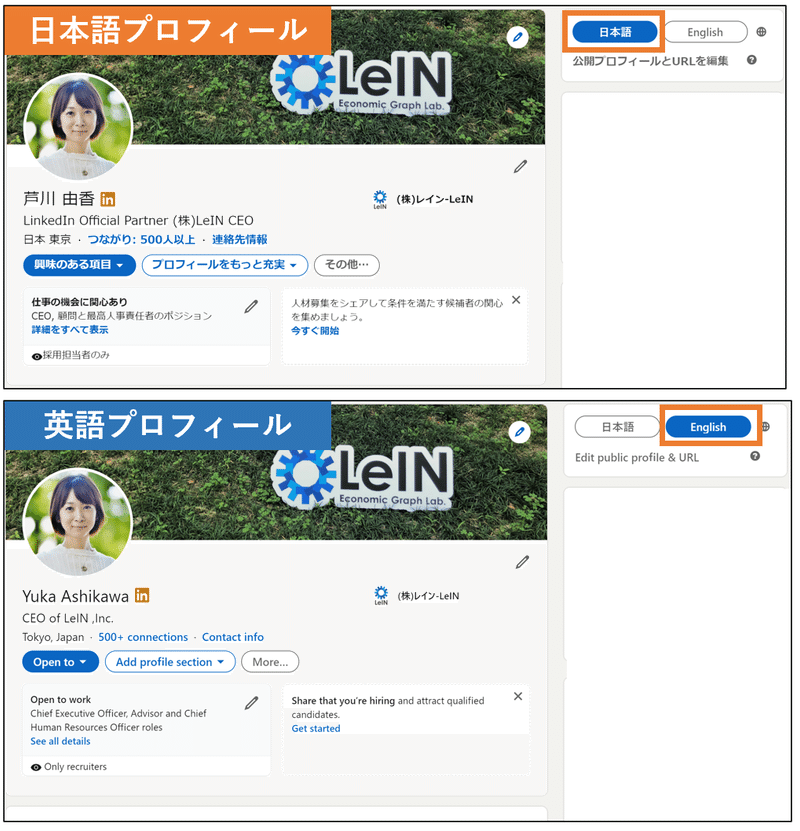
Task: Open 500+ connections link
Action: [143, 637]
